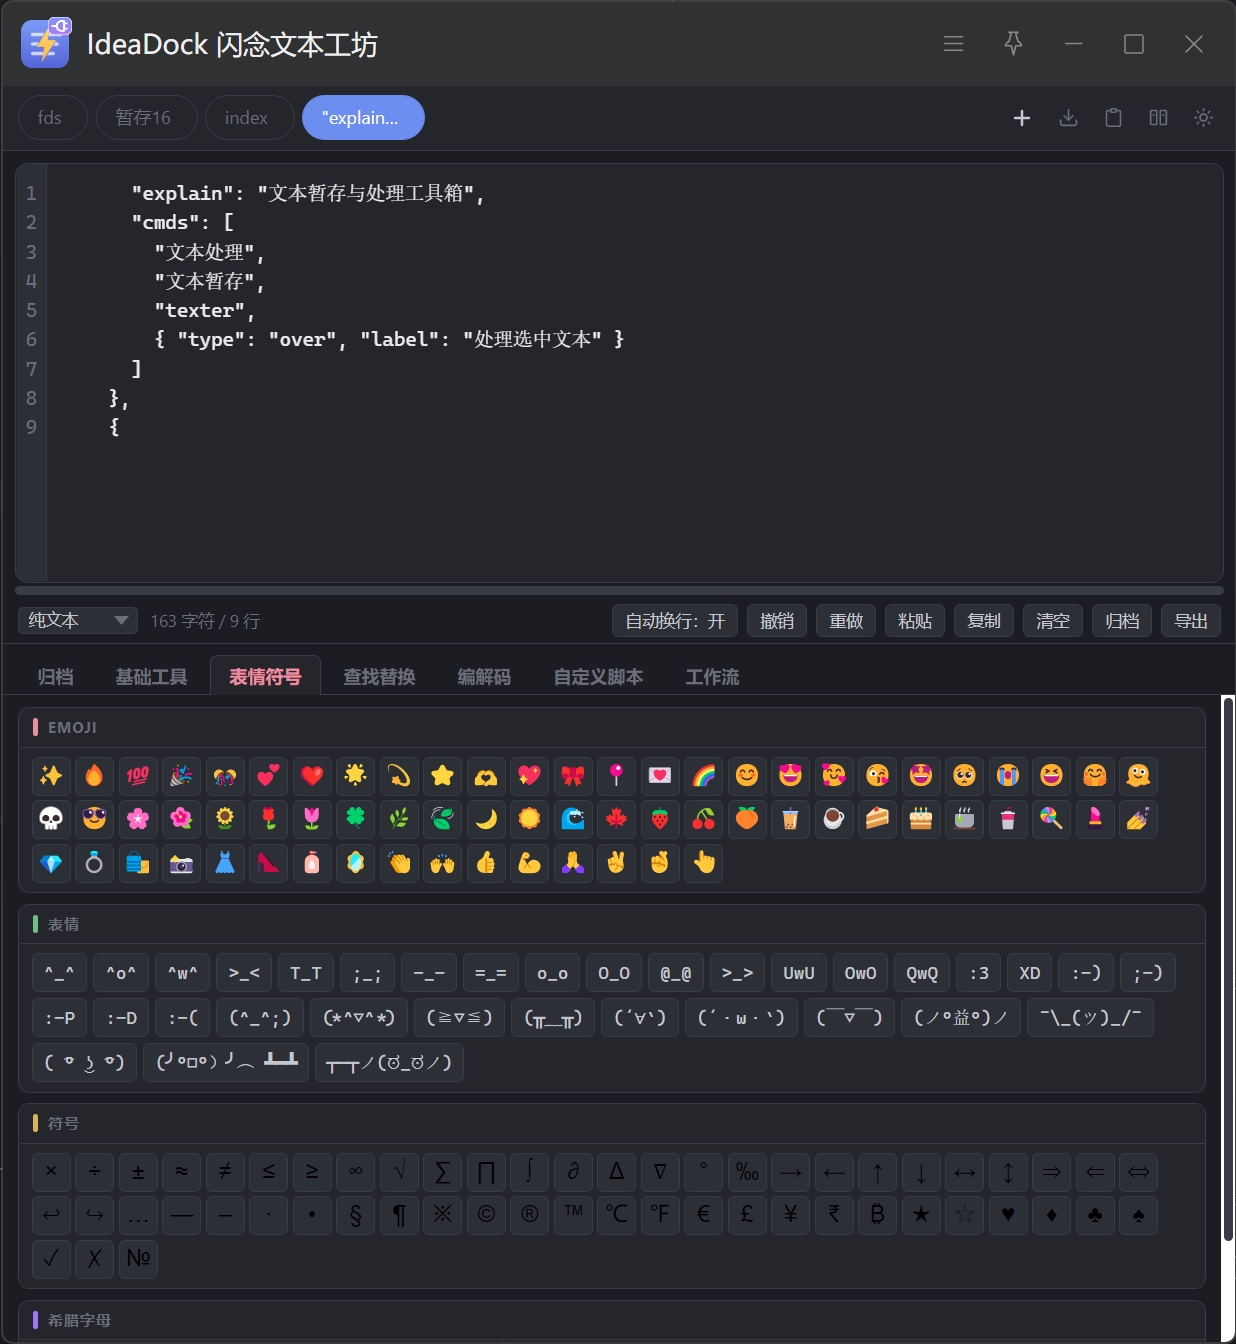Open the 编解码 panel tab
Image resolution: width=1236 pixels, height=1344 pixels.
tap(484, 677)
